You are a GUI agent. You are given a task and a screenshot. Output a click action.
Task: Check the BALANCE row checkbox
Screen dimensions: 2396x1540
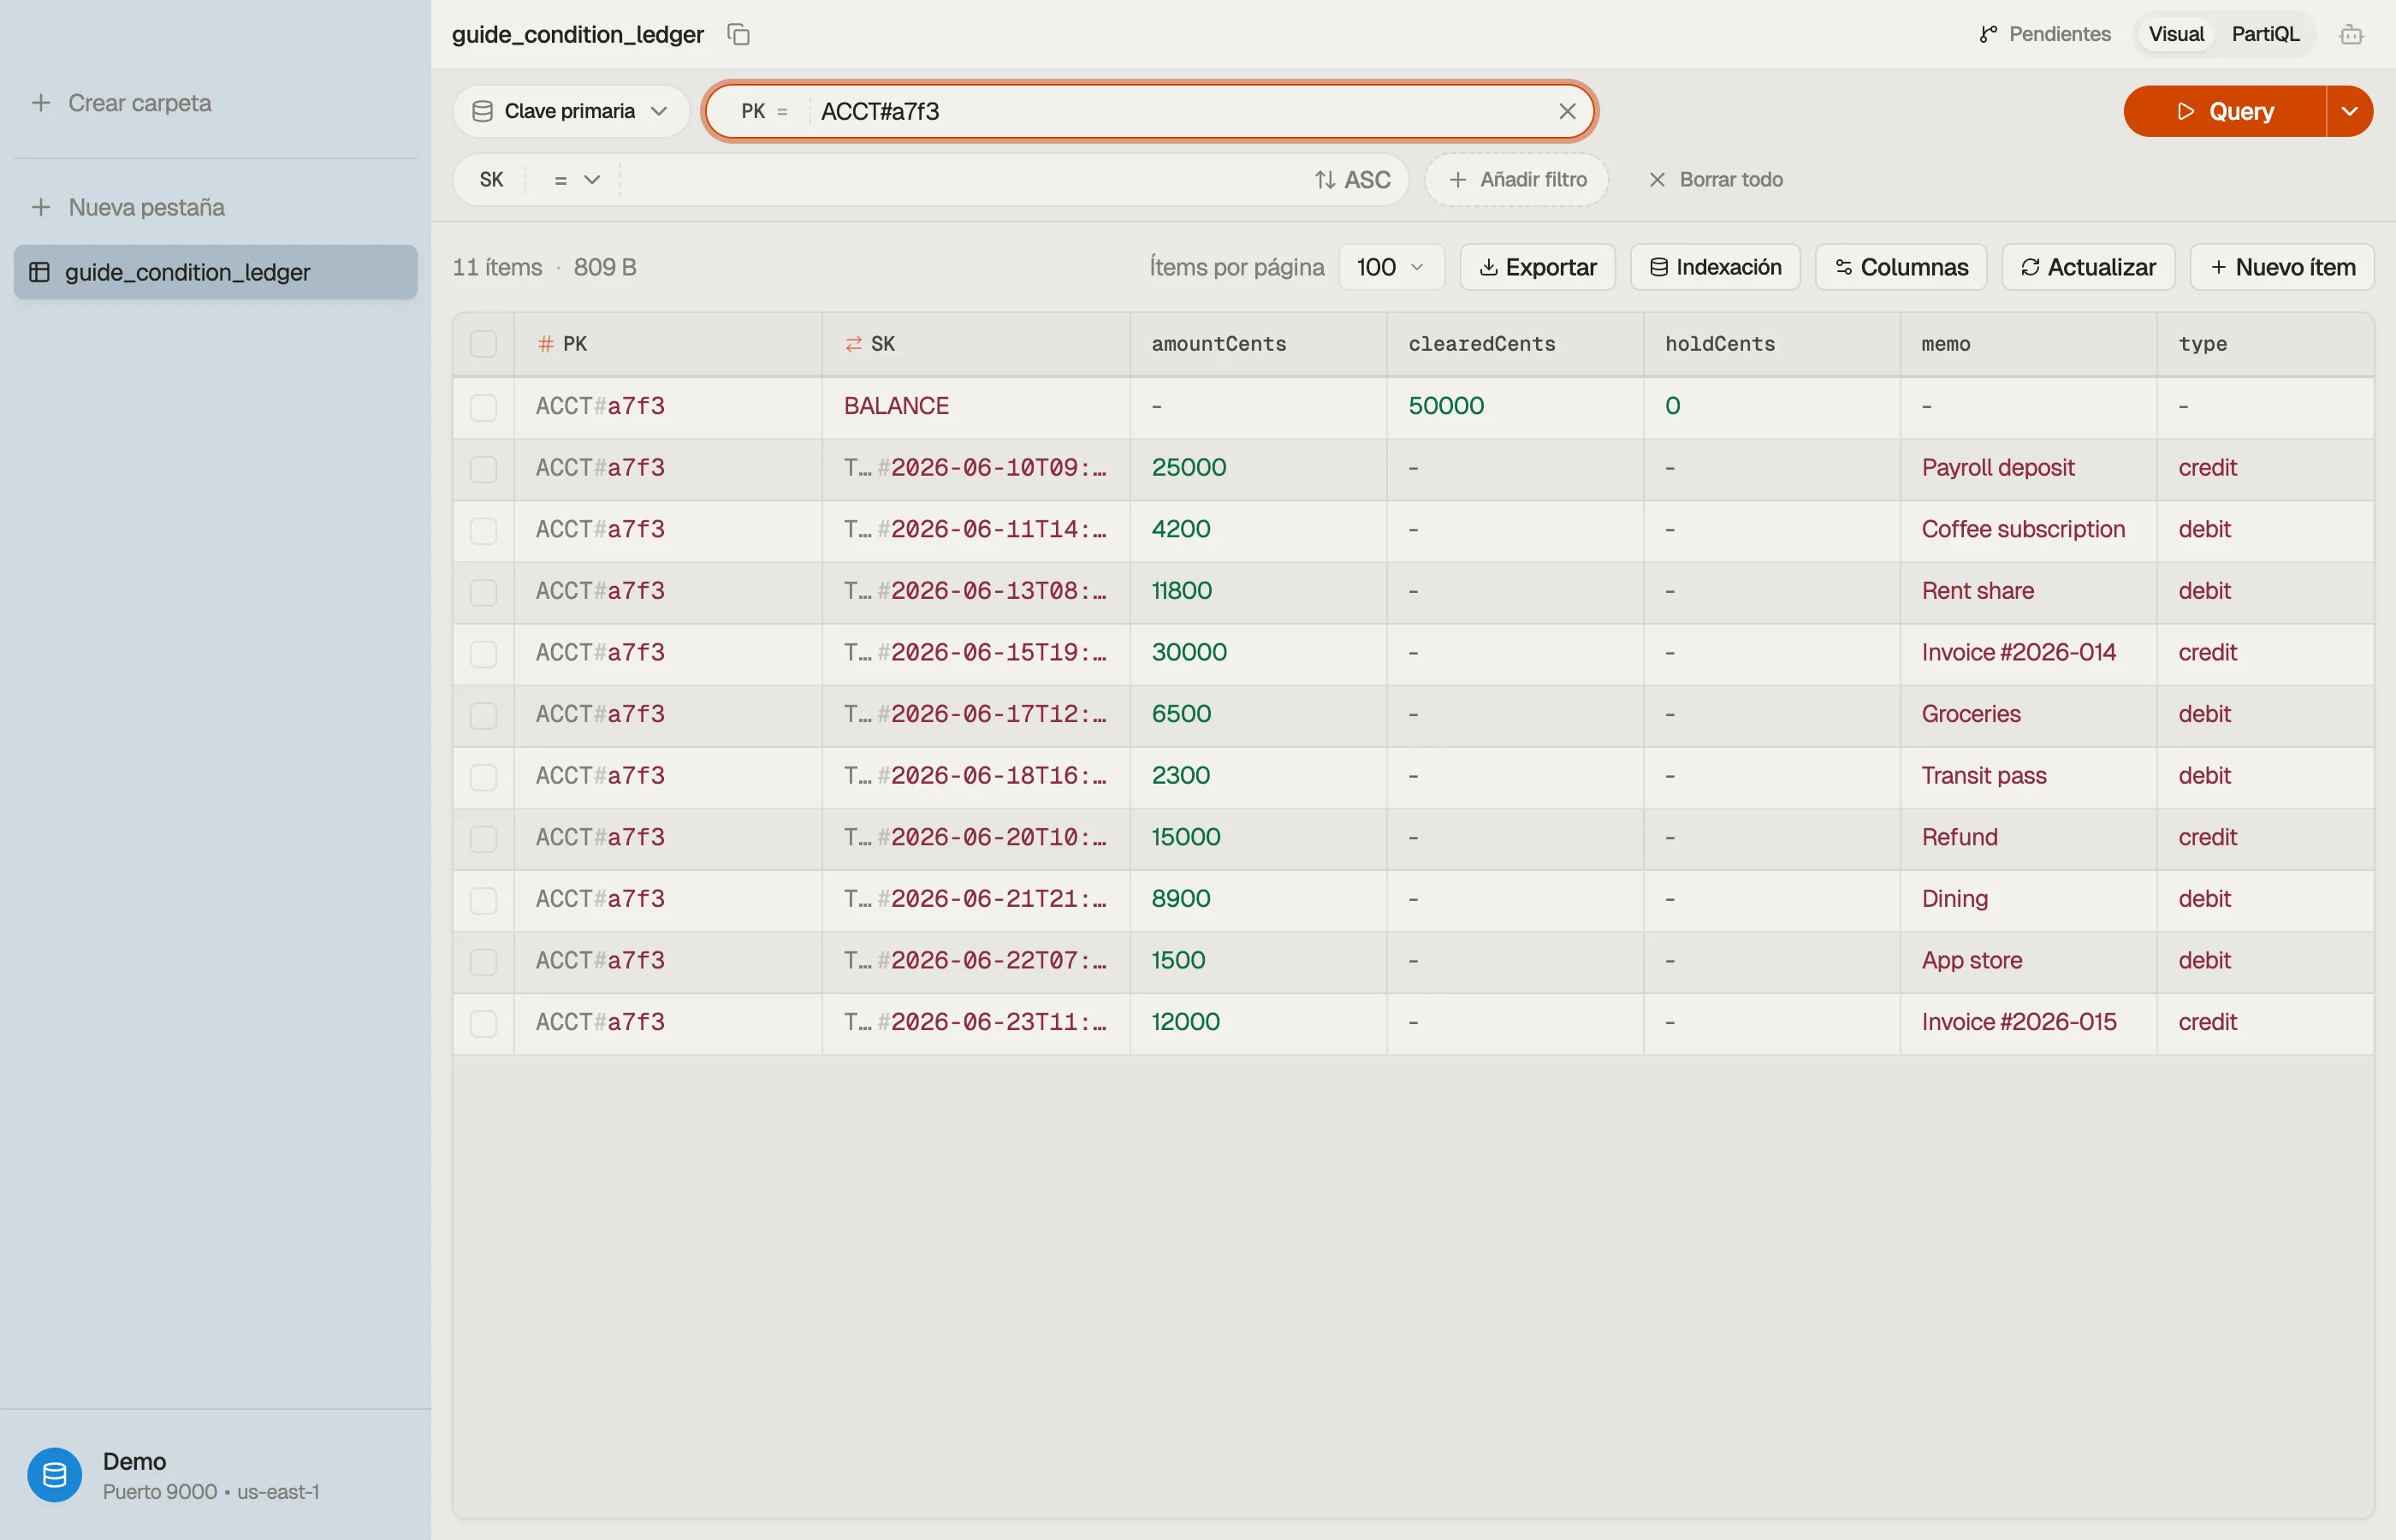pyautogui.click(x=483, y=407)
